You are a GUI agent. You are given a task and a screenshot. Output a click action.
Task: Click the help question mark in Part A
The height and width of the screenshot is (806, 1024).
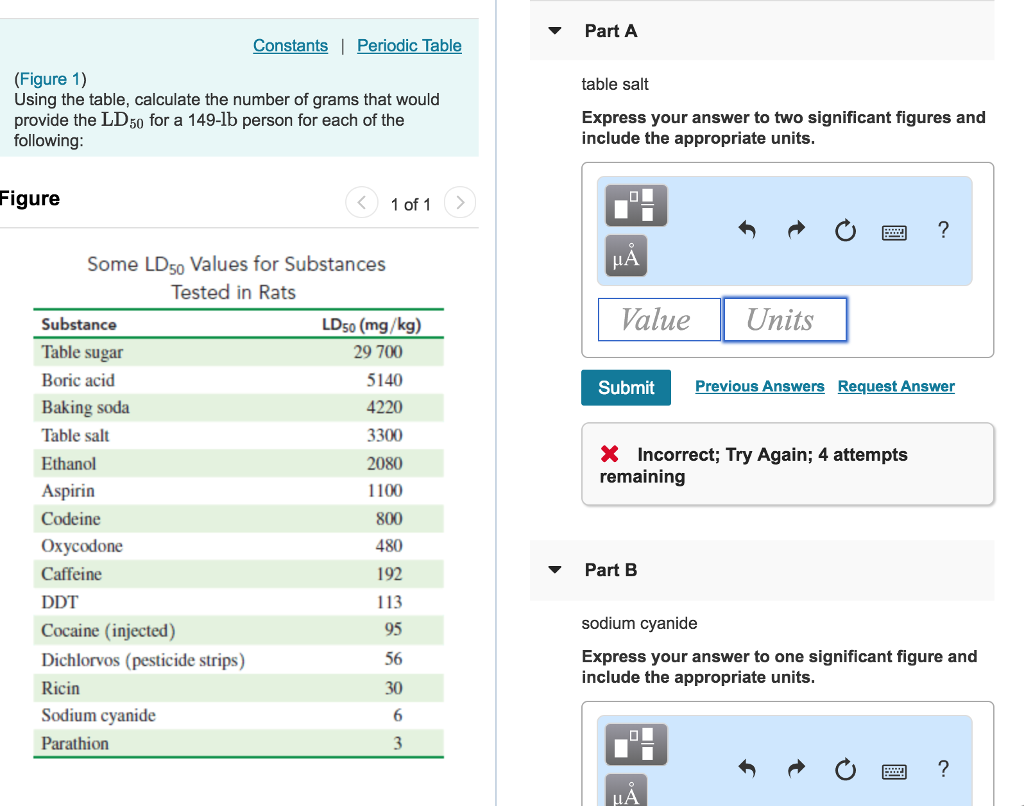[941, 230]
